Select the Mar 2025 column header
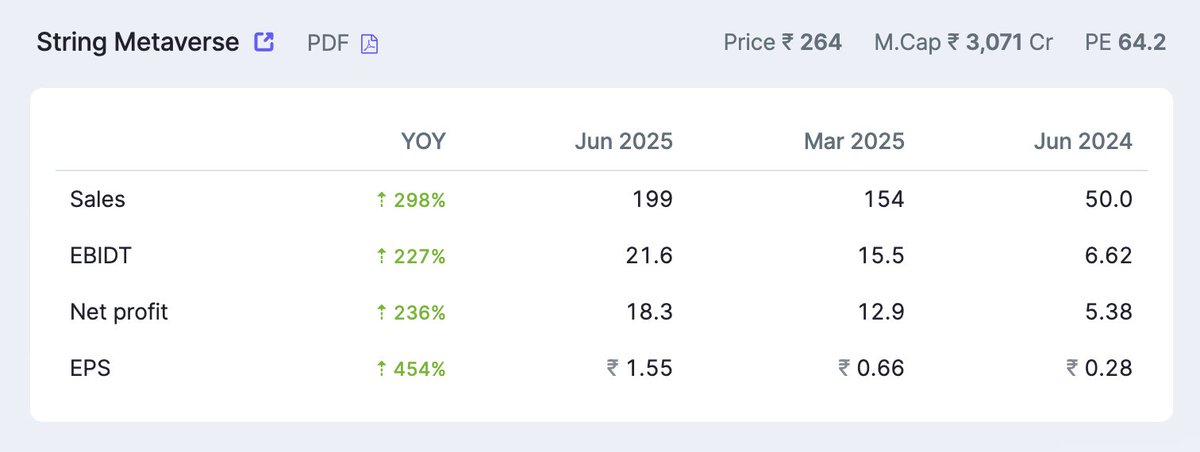Viewport: 1200px width, 452px height. tap(853, 141)
